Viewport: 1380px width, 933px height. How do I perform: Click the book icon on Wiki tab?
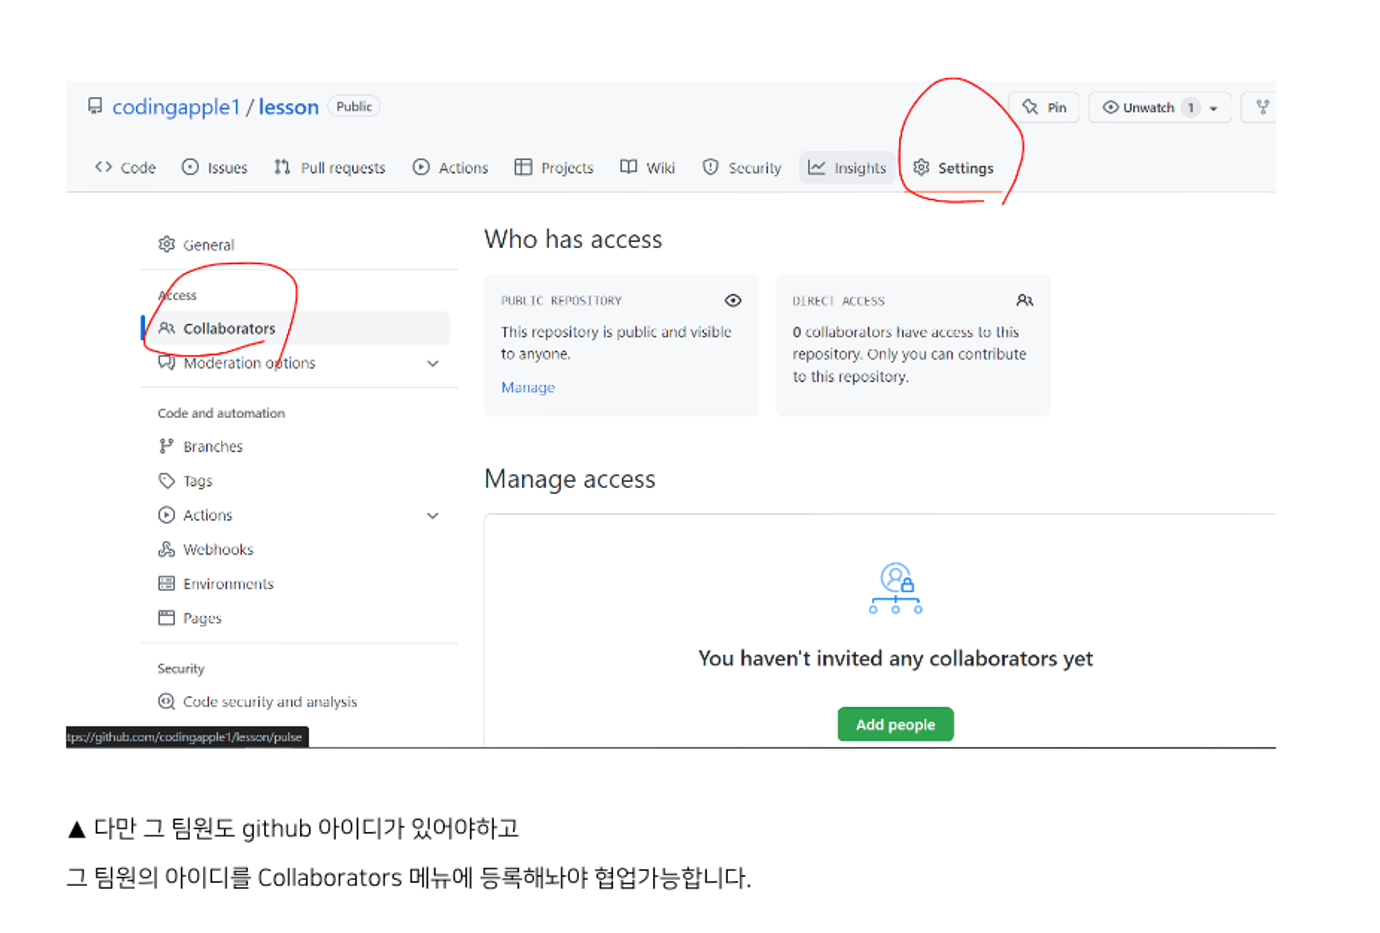point(629,167)
